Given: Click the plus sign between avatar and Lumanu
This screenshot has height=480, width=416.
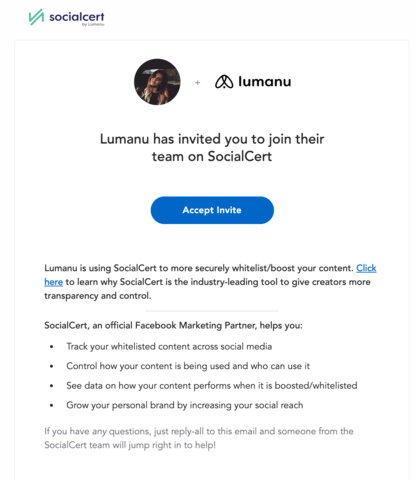Looking at the screenshot, I should [x=197, y=82].
